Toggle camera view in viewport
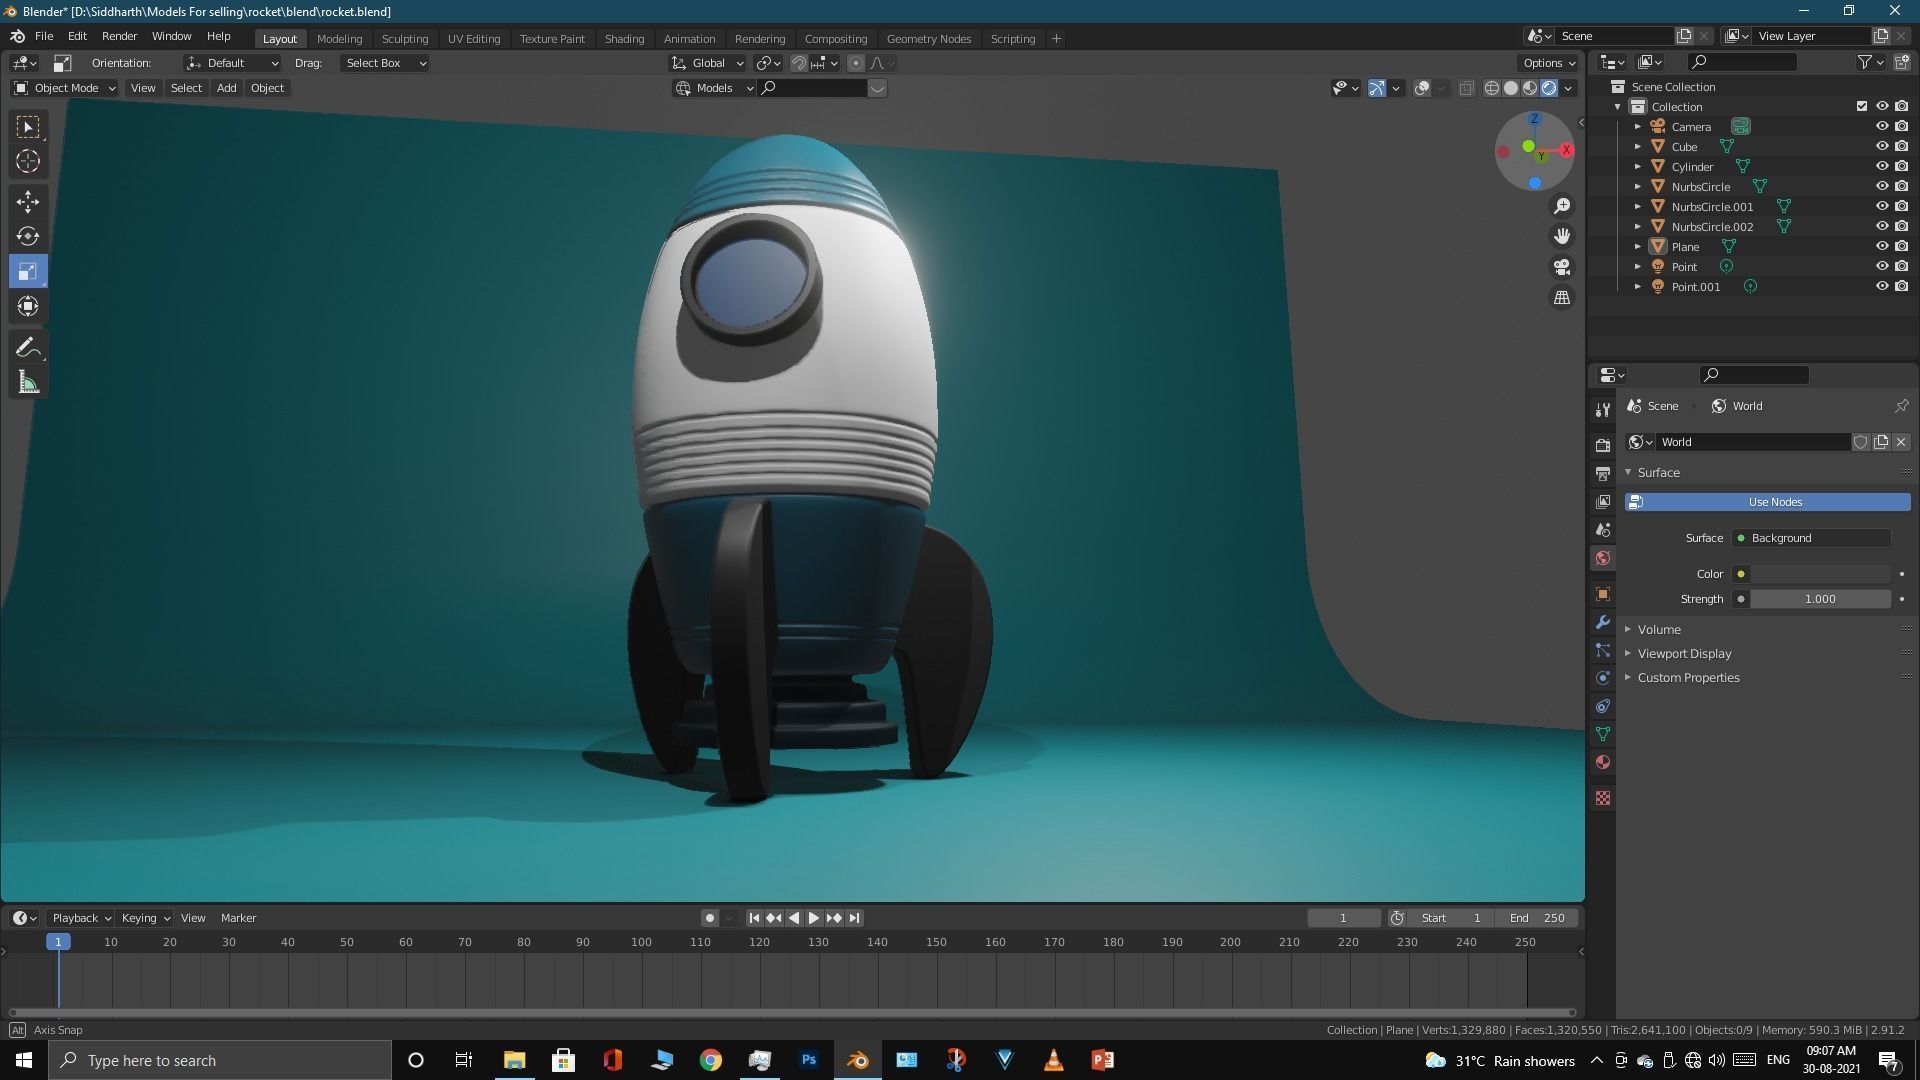 coord(1562,267)
